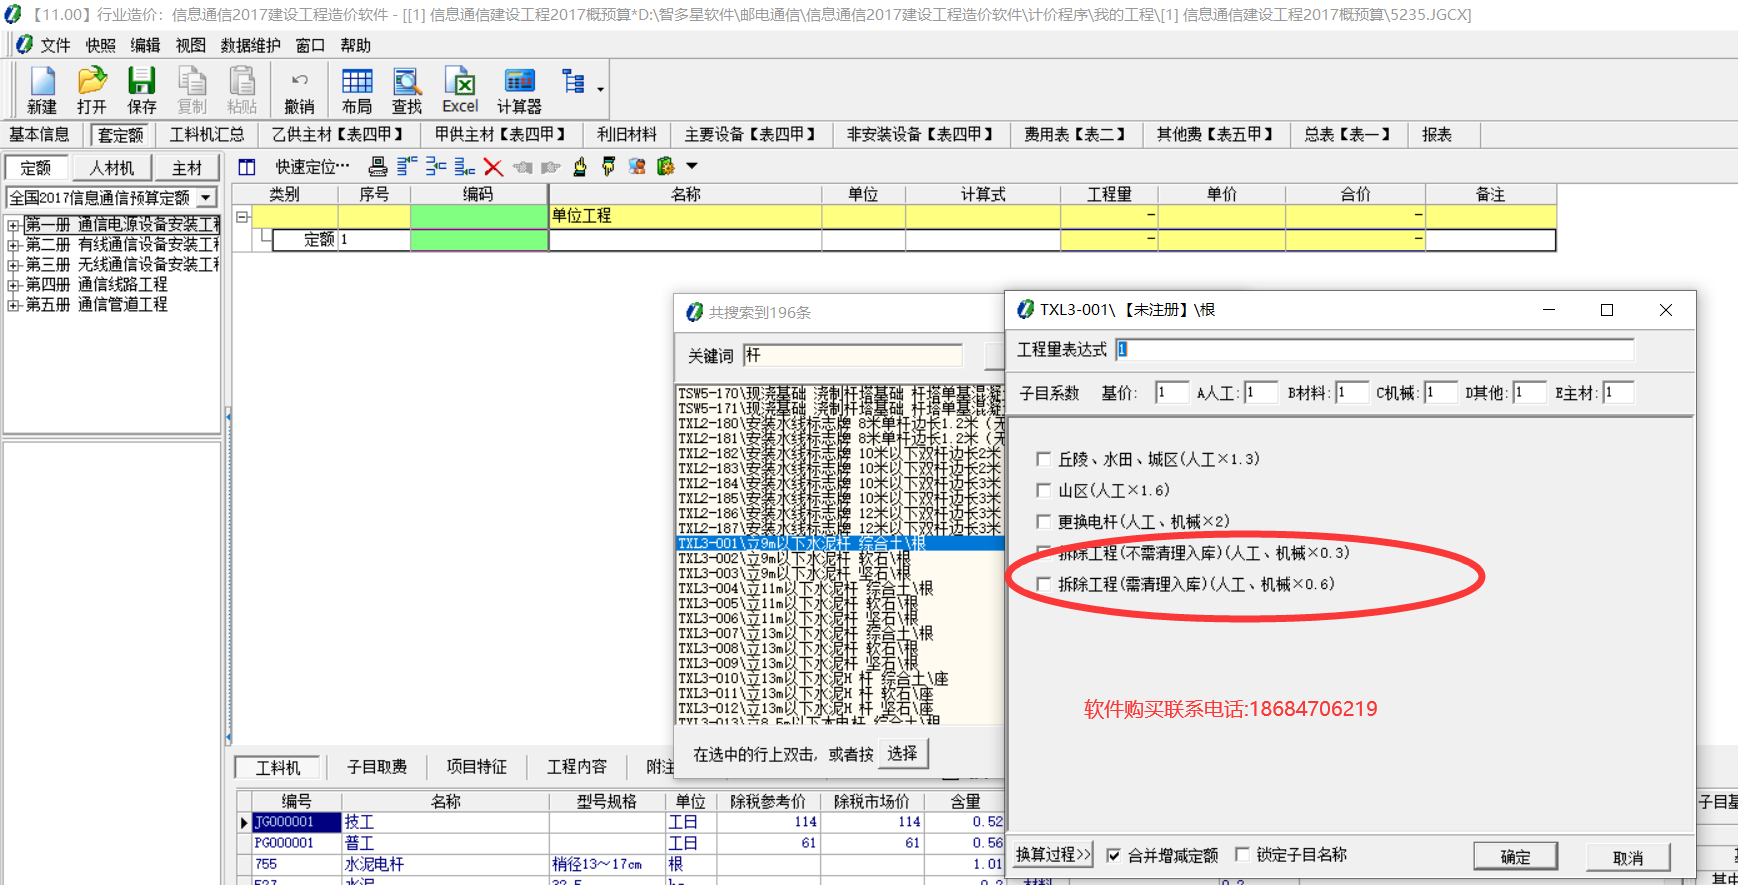Click the tree structure toolbar icon

[x=574, y=82]
